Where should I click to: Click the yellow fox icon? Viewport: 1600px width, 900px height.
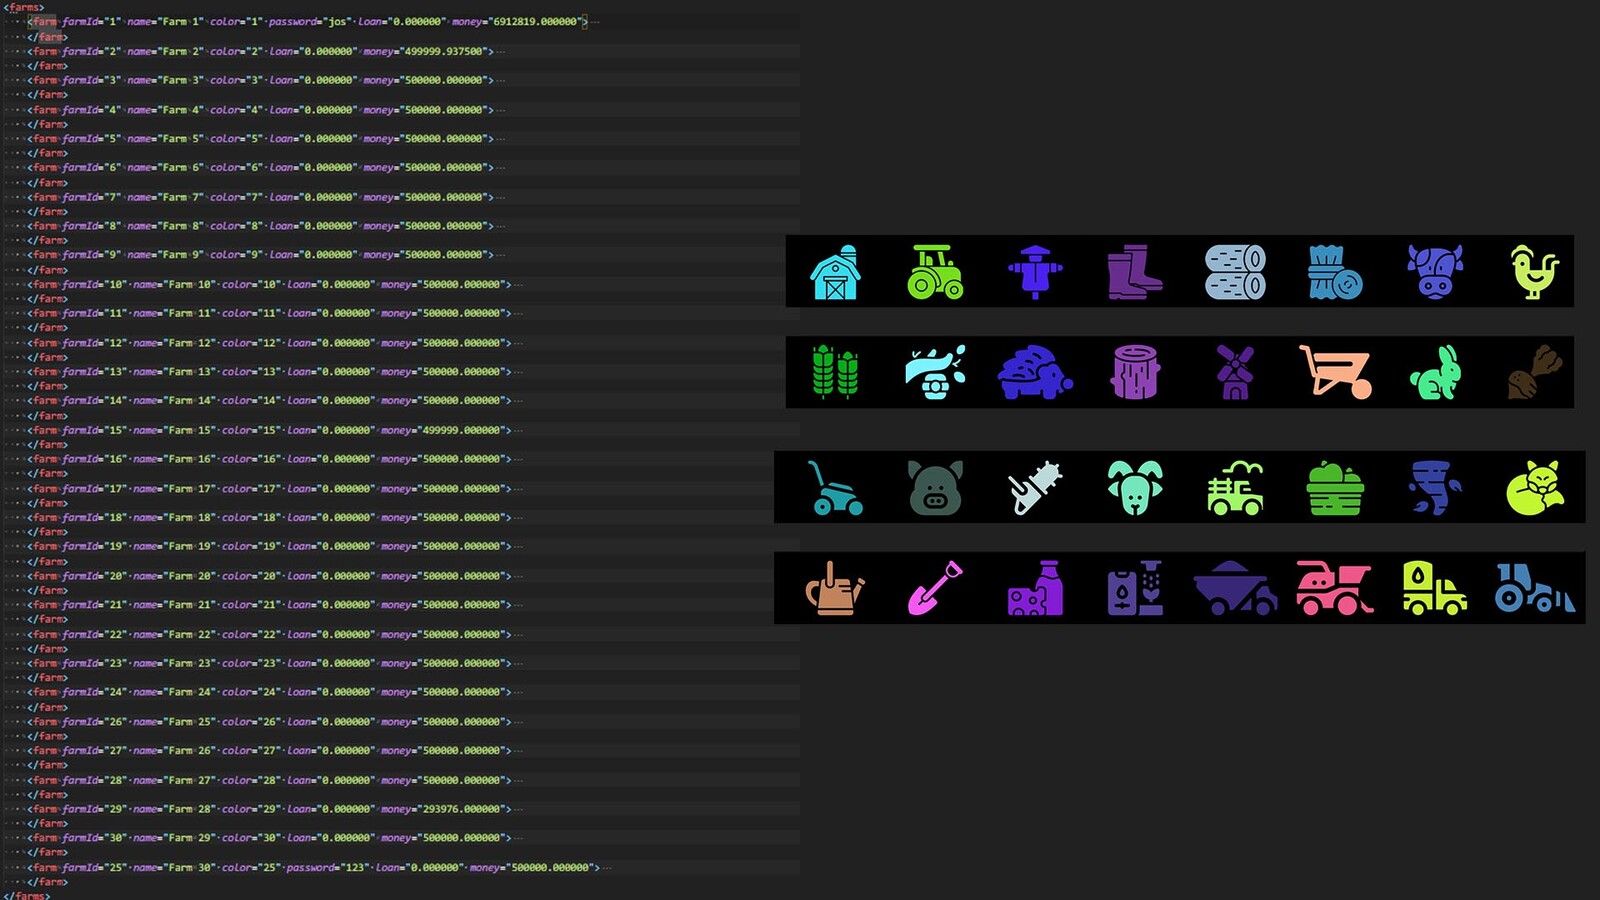1534,488
